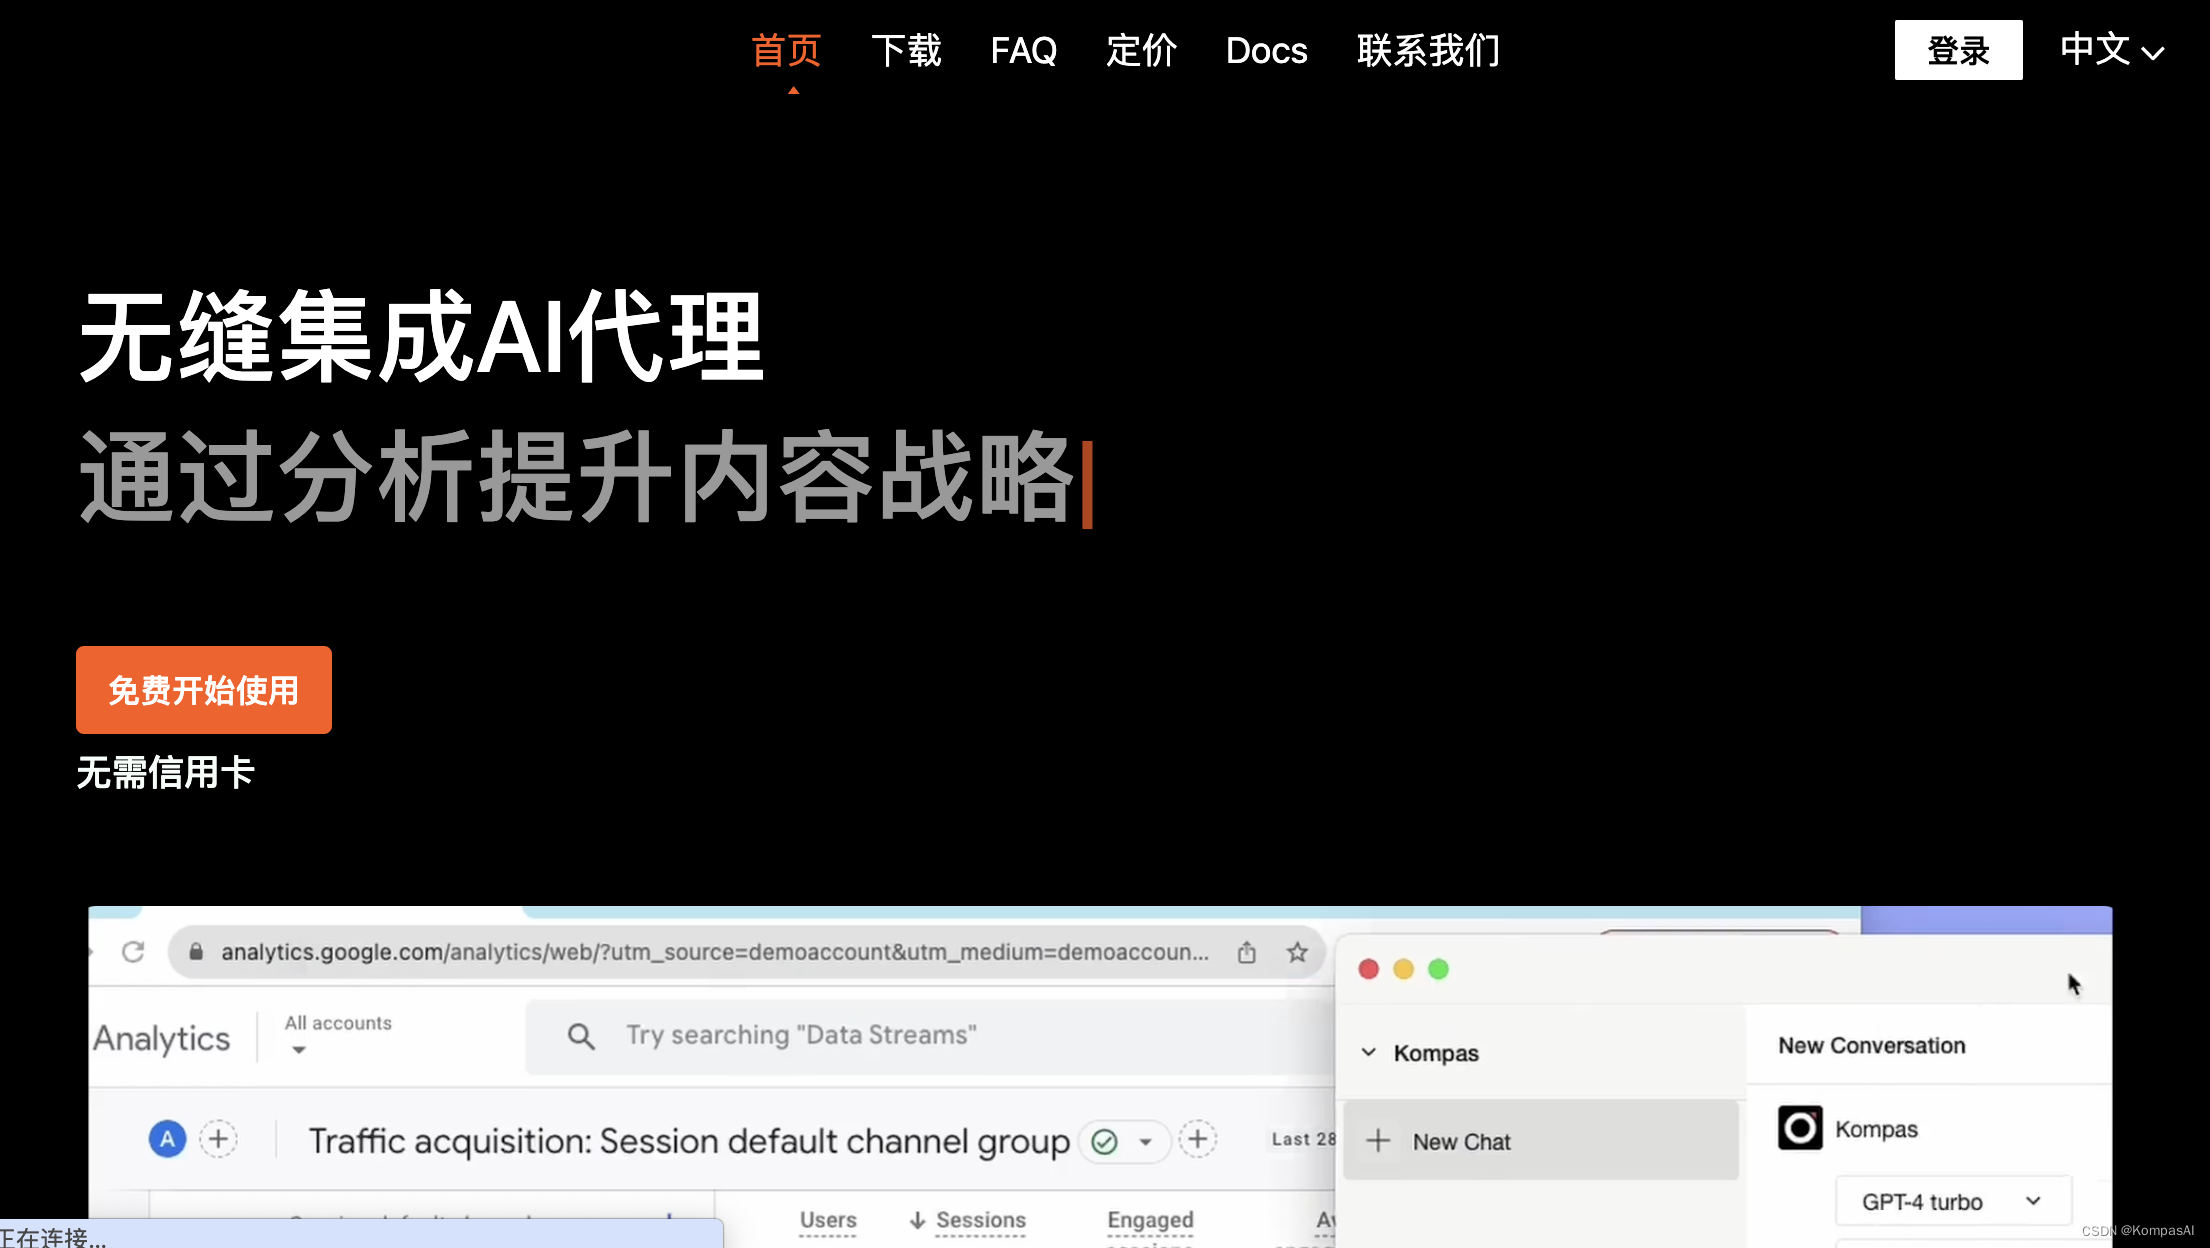The height and width of the screenshot is (1248, 2210).
Task: Click plus icon after report title
Action: click(x=1197, y=1139)
